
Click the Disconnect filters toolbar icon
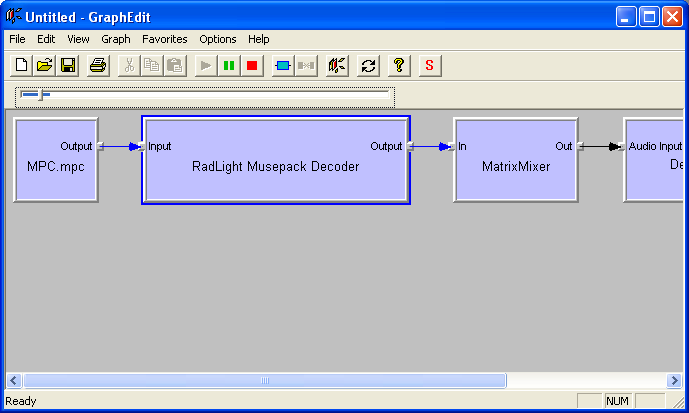tap(306, 66)
